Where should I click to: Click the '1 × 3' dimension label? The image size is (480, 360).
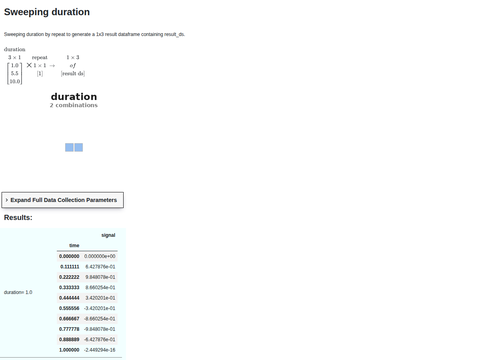(x=73, y=57)
